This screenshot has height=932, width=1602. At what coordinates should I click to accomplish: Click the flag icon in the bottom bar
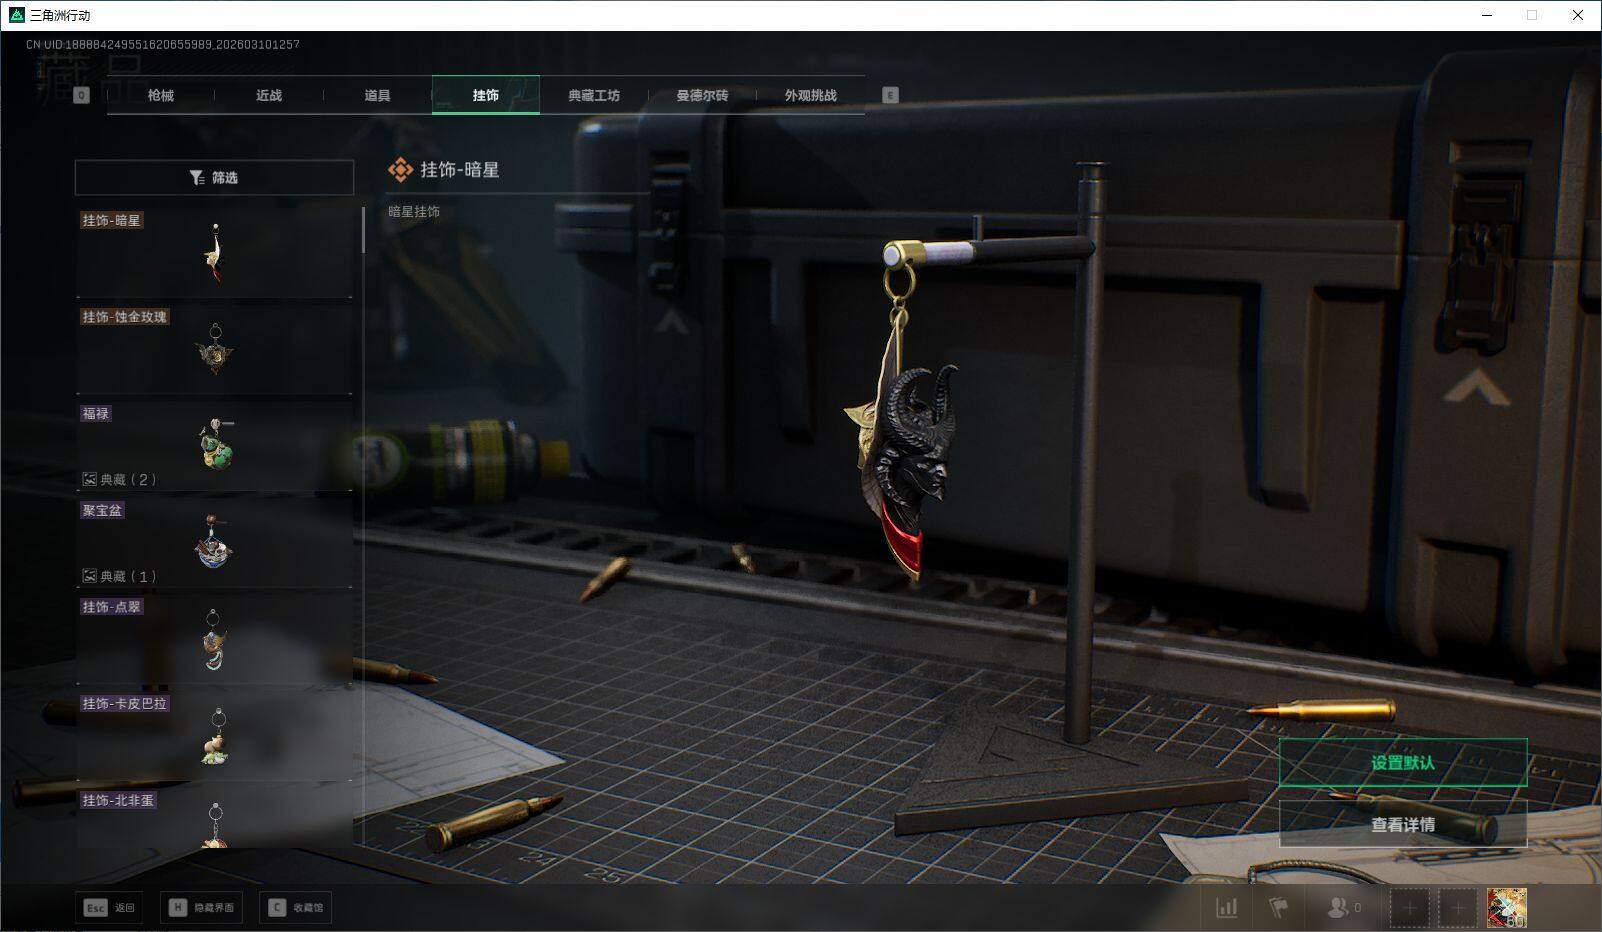pyautogui.click(x=1278, y=907)
